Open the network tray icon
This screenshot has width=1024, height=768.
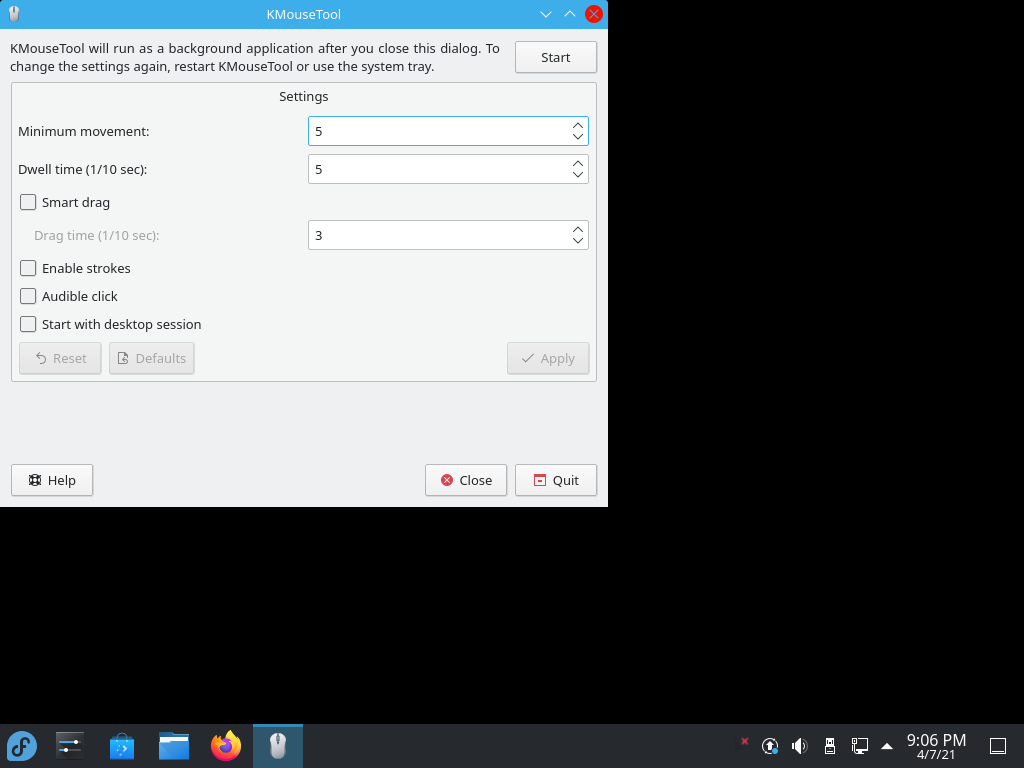[859, 746]
